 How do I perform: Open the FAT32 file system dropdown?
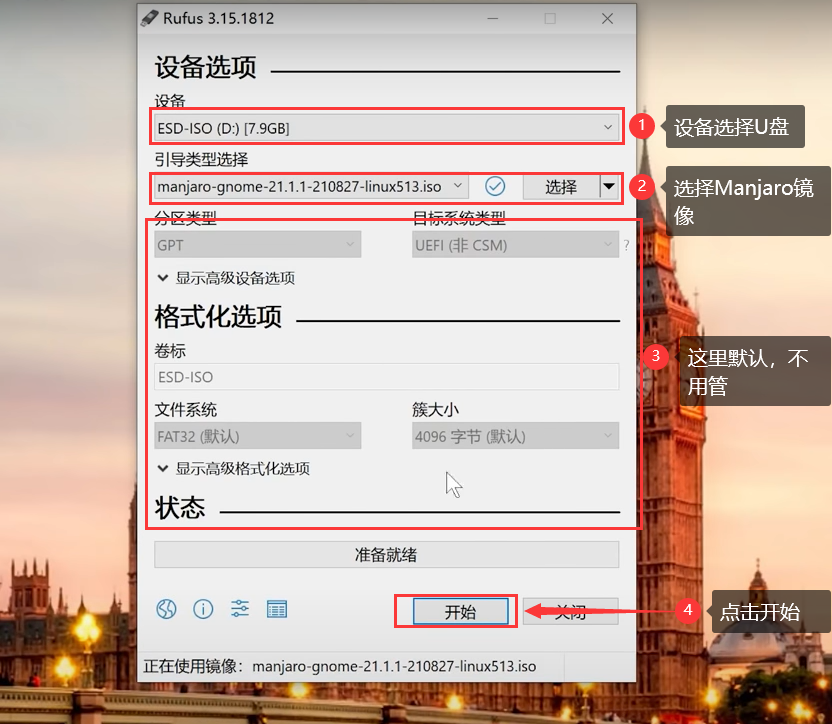point(257,436)
